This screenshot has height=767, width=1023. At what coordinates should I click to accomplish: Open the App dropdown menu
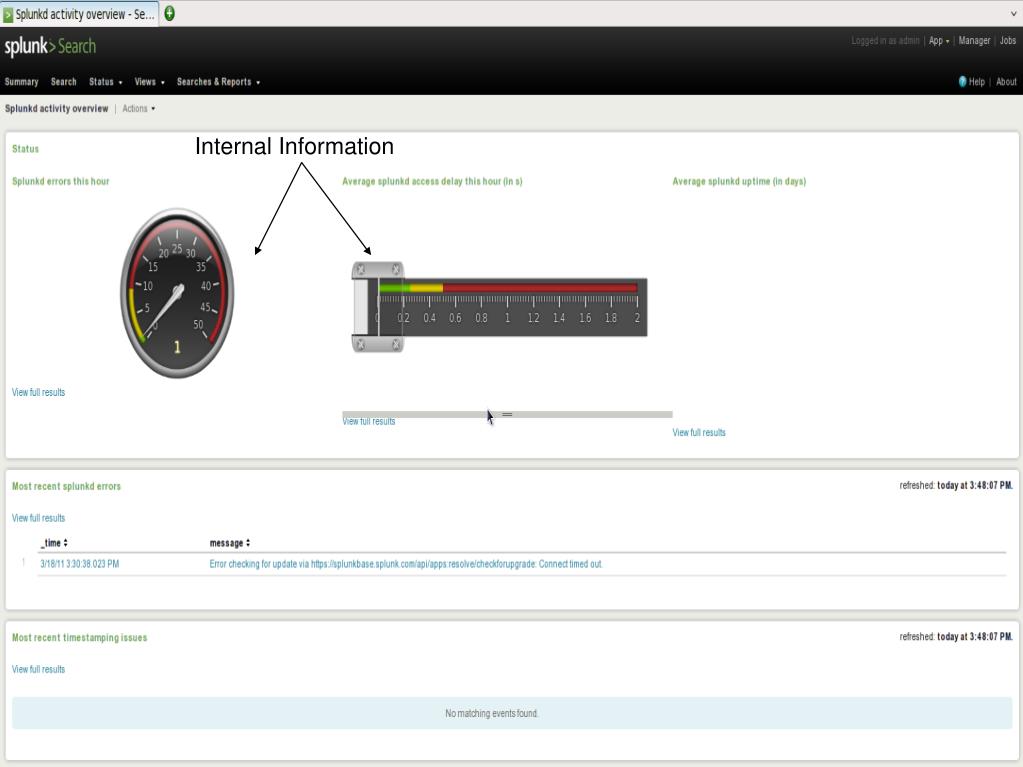[939, 40]
